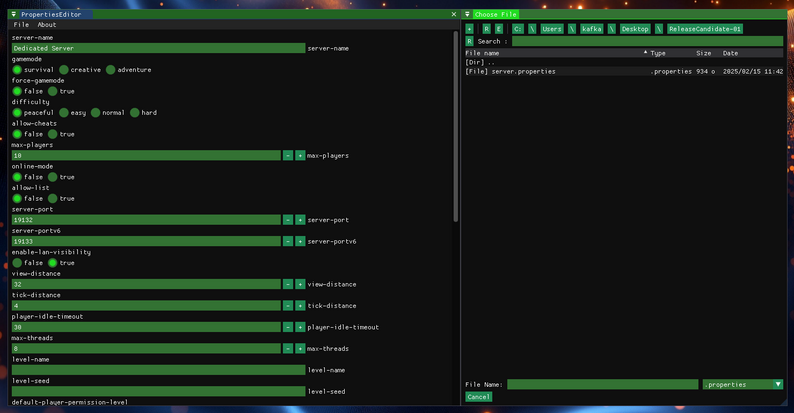Open the .properties file type dropdown
Screen dimensions: 794x413
click(743, 385)
